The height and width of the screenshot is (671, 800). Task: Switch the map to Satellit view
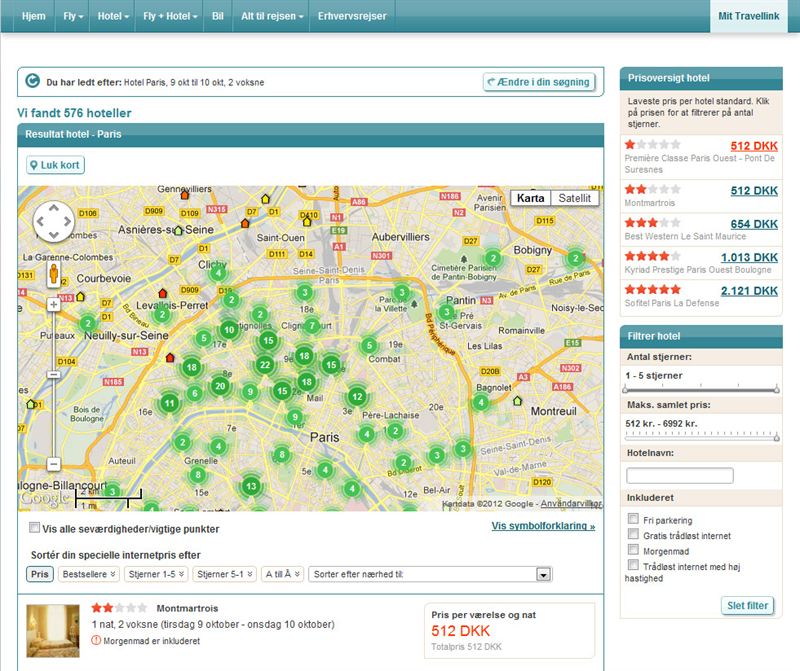tap(575, 198)
